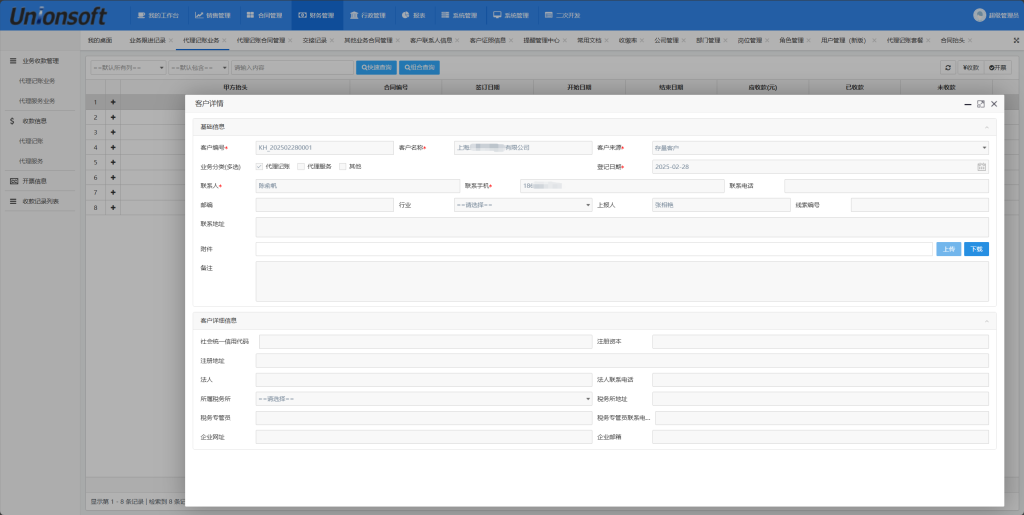
Task: Click the 社会统一信用代码 input field
Action: pos(426,341)
